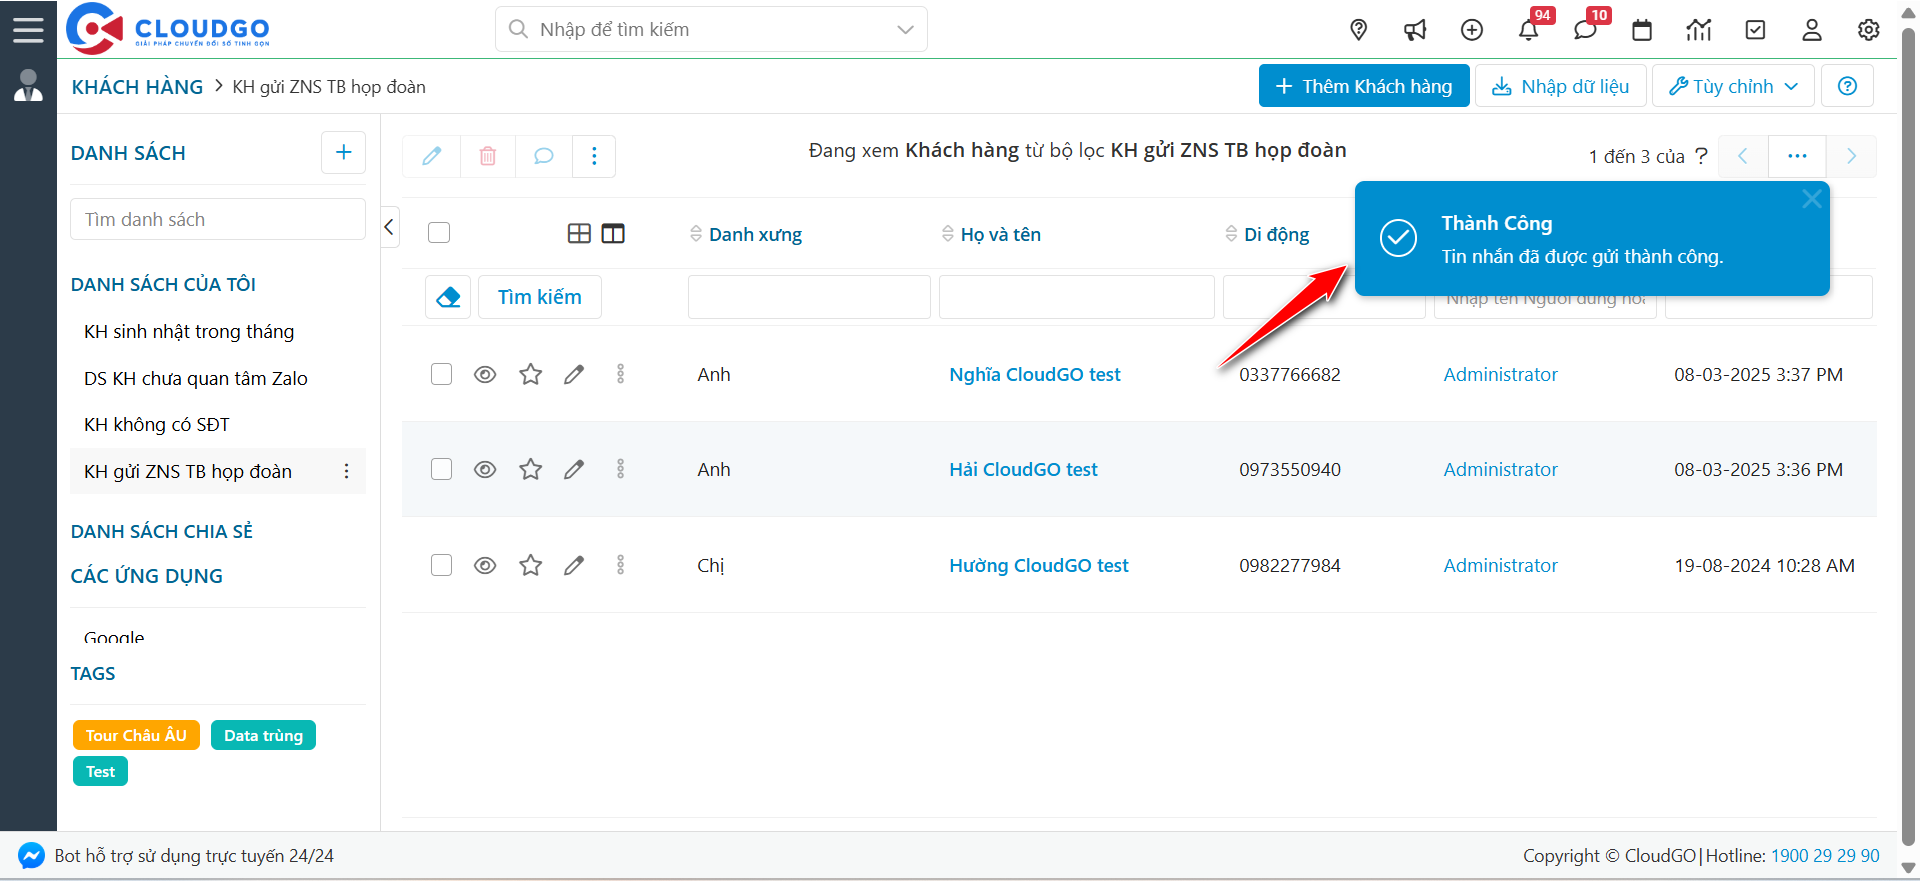Tick checkbox for Nghĩa CloudGO test
Viewport: 1920px width, 881px height.
point(441,374)
